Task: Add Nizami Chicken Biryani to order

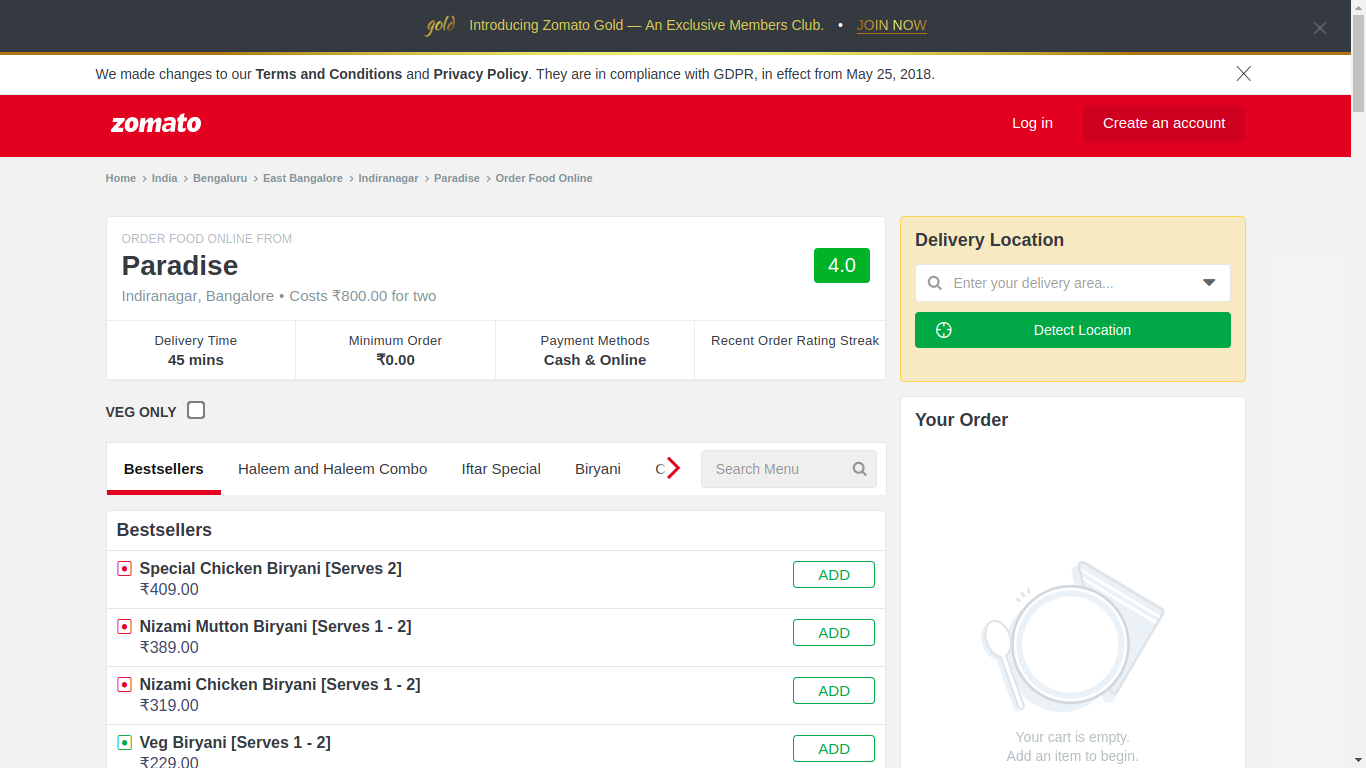Action: [x=834, y=691]
